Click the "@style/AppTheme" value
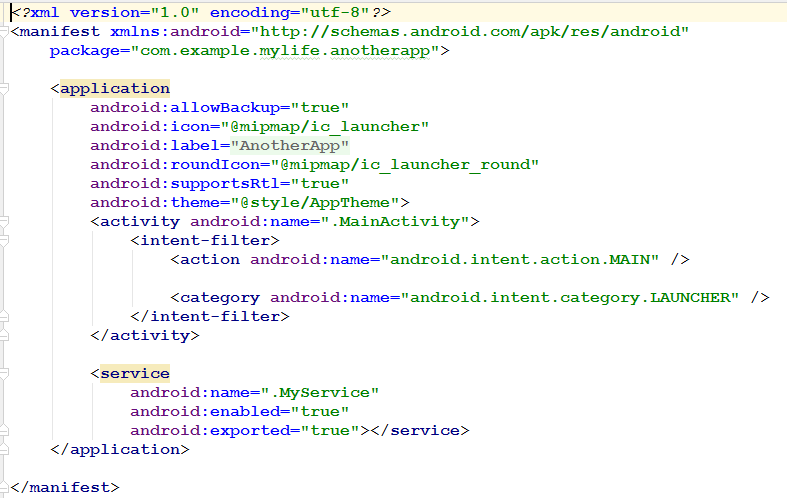Image resolution: width=787 pixels, height=498 pixels. (315, 203)
